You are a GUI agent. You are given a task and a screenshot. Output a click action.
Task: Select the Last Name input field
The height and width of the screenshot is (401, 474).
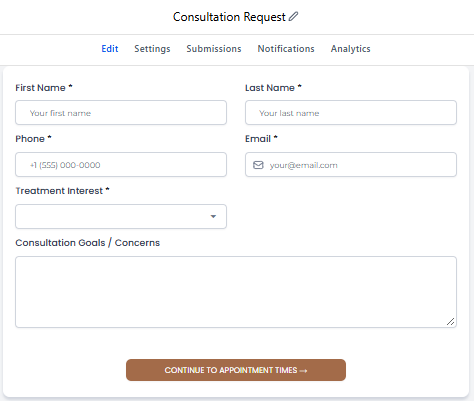coord(351,113)
